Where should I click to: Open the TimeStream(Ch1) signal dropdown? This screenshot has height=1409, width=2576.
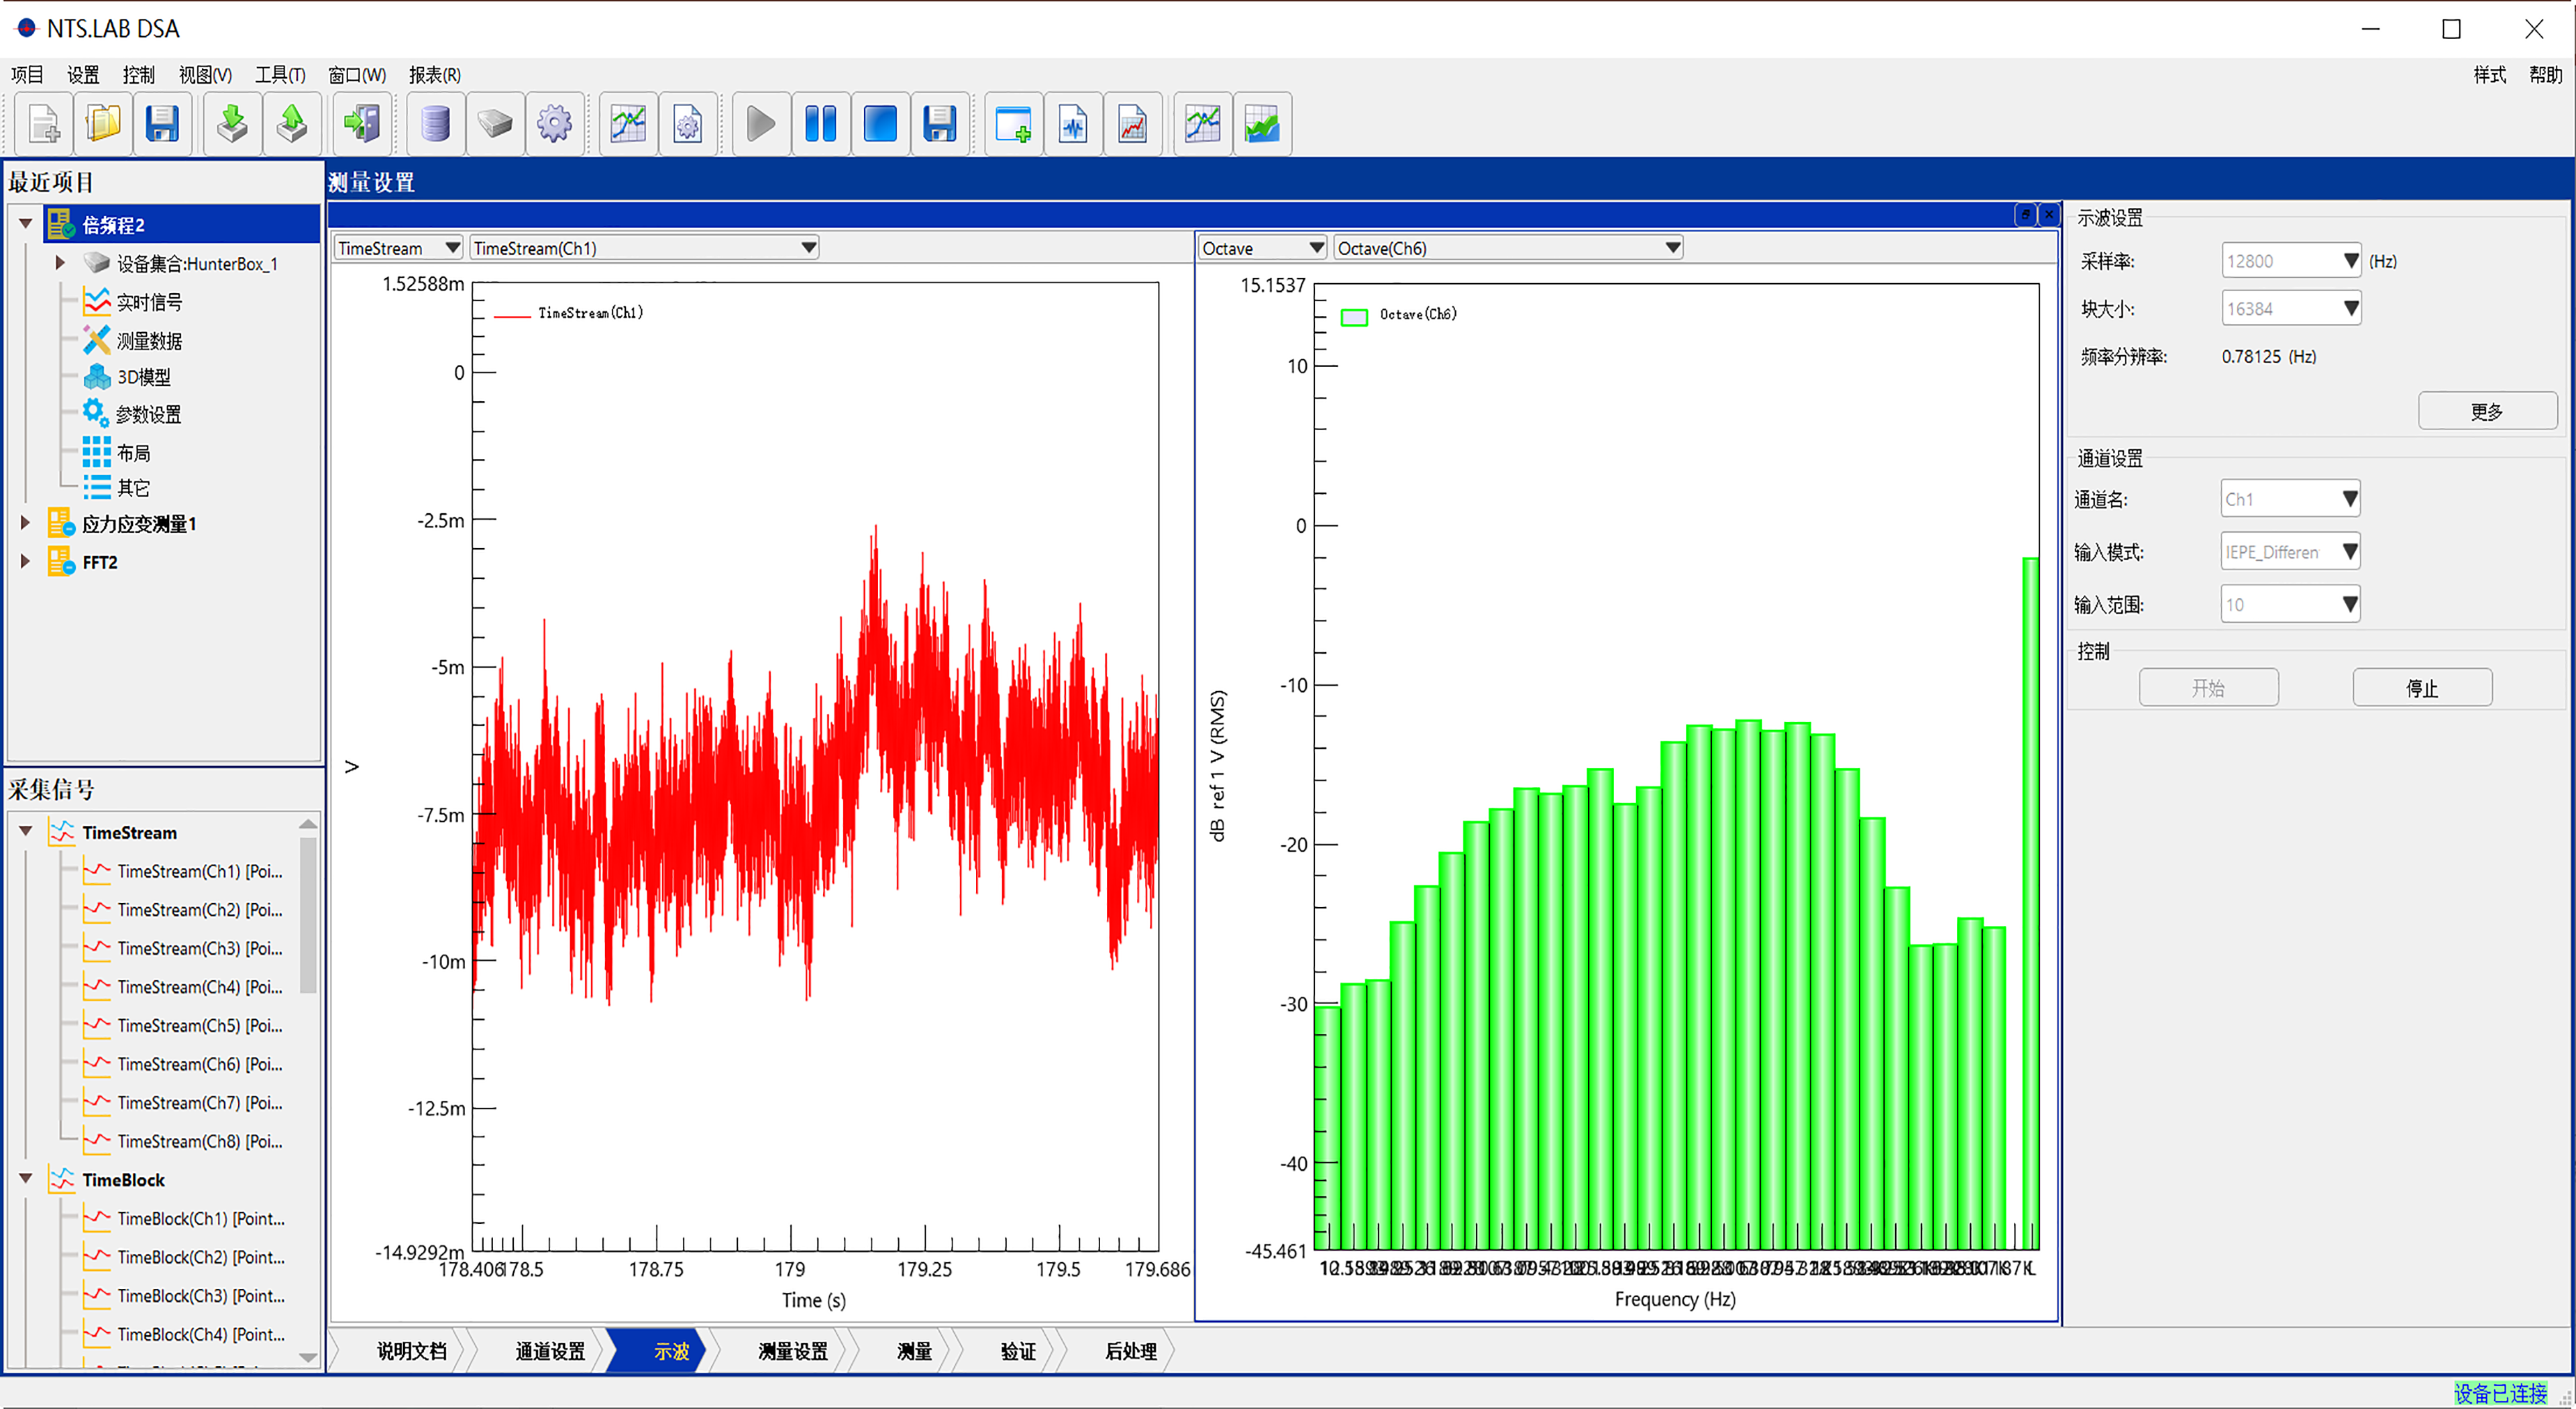coord(808,248)
